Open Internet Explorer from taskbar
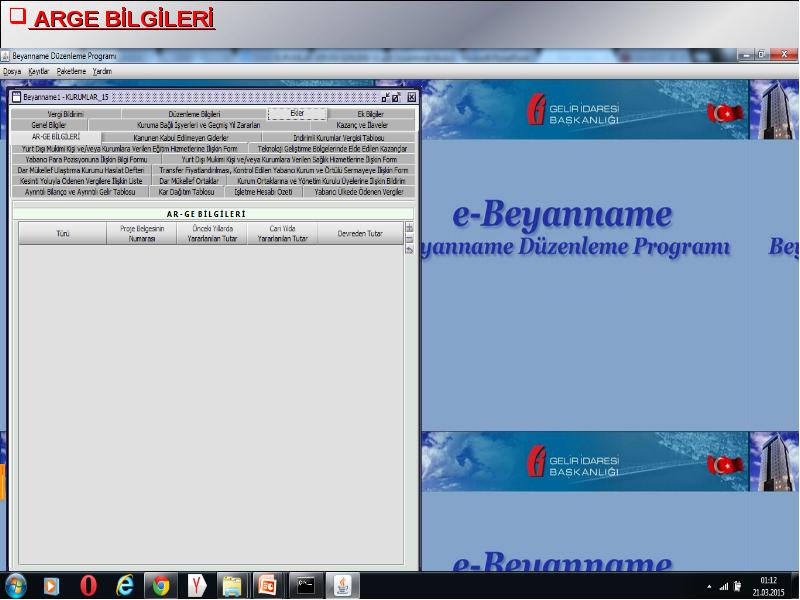Image resolution: width=800 pixels, height=600 pixels. click(x=124, y=586)
